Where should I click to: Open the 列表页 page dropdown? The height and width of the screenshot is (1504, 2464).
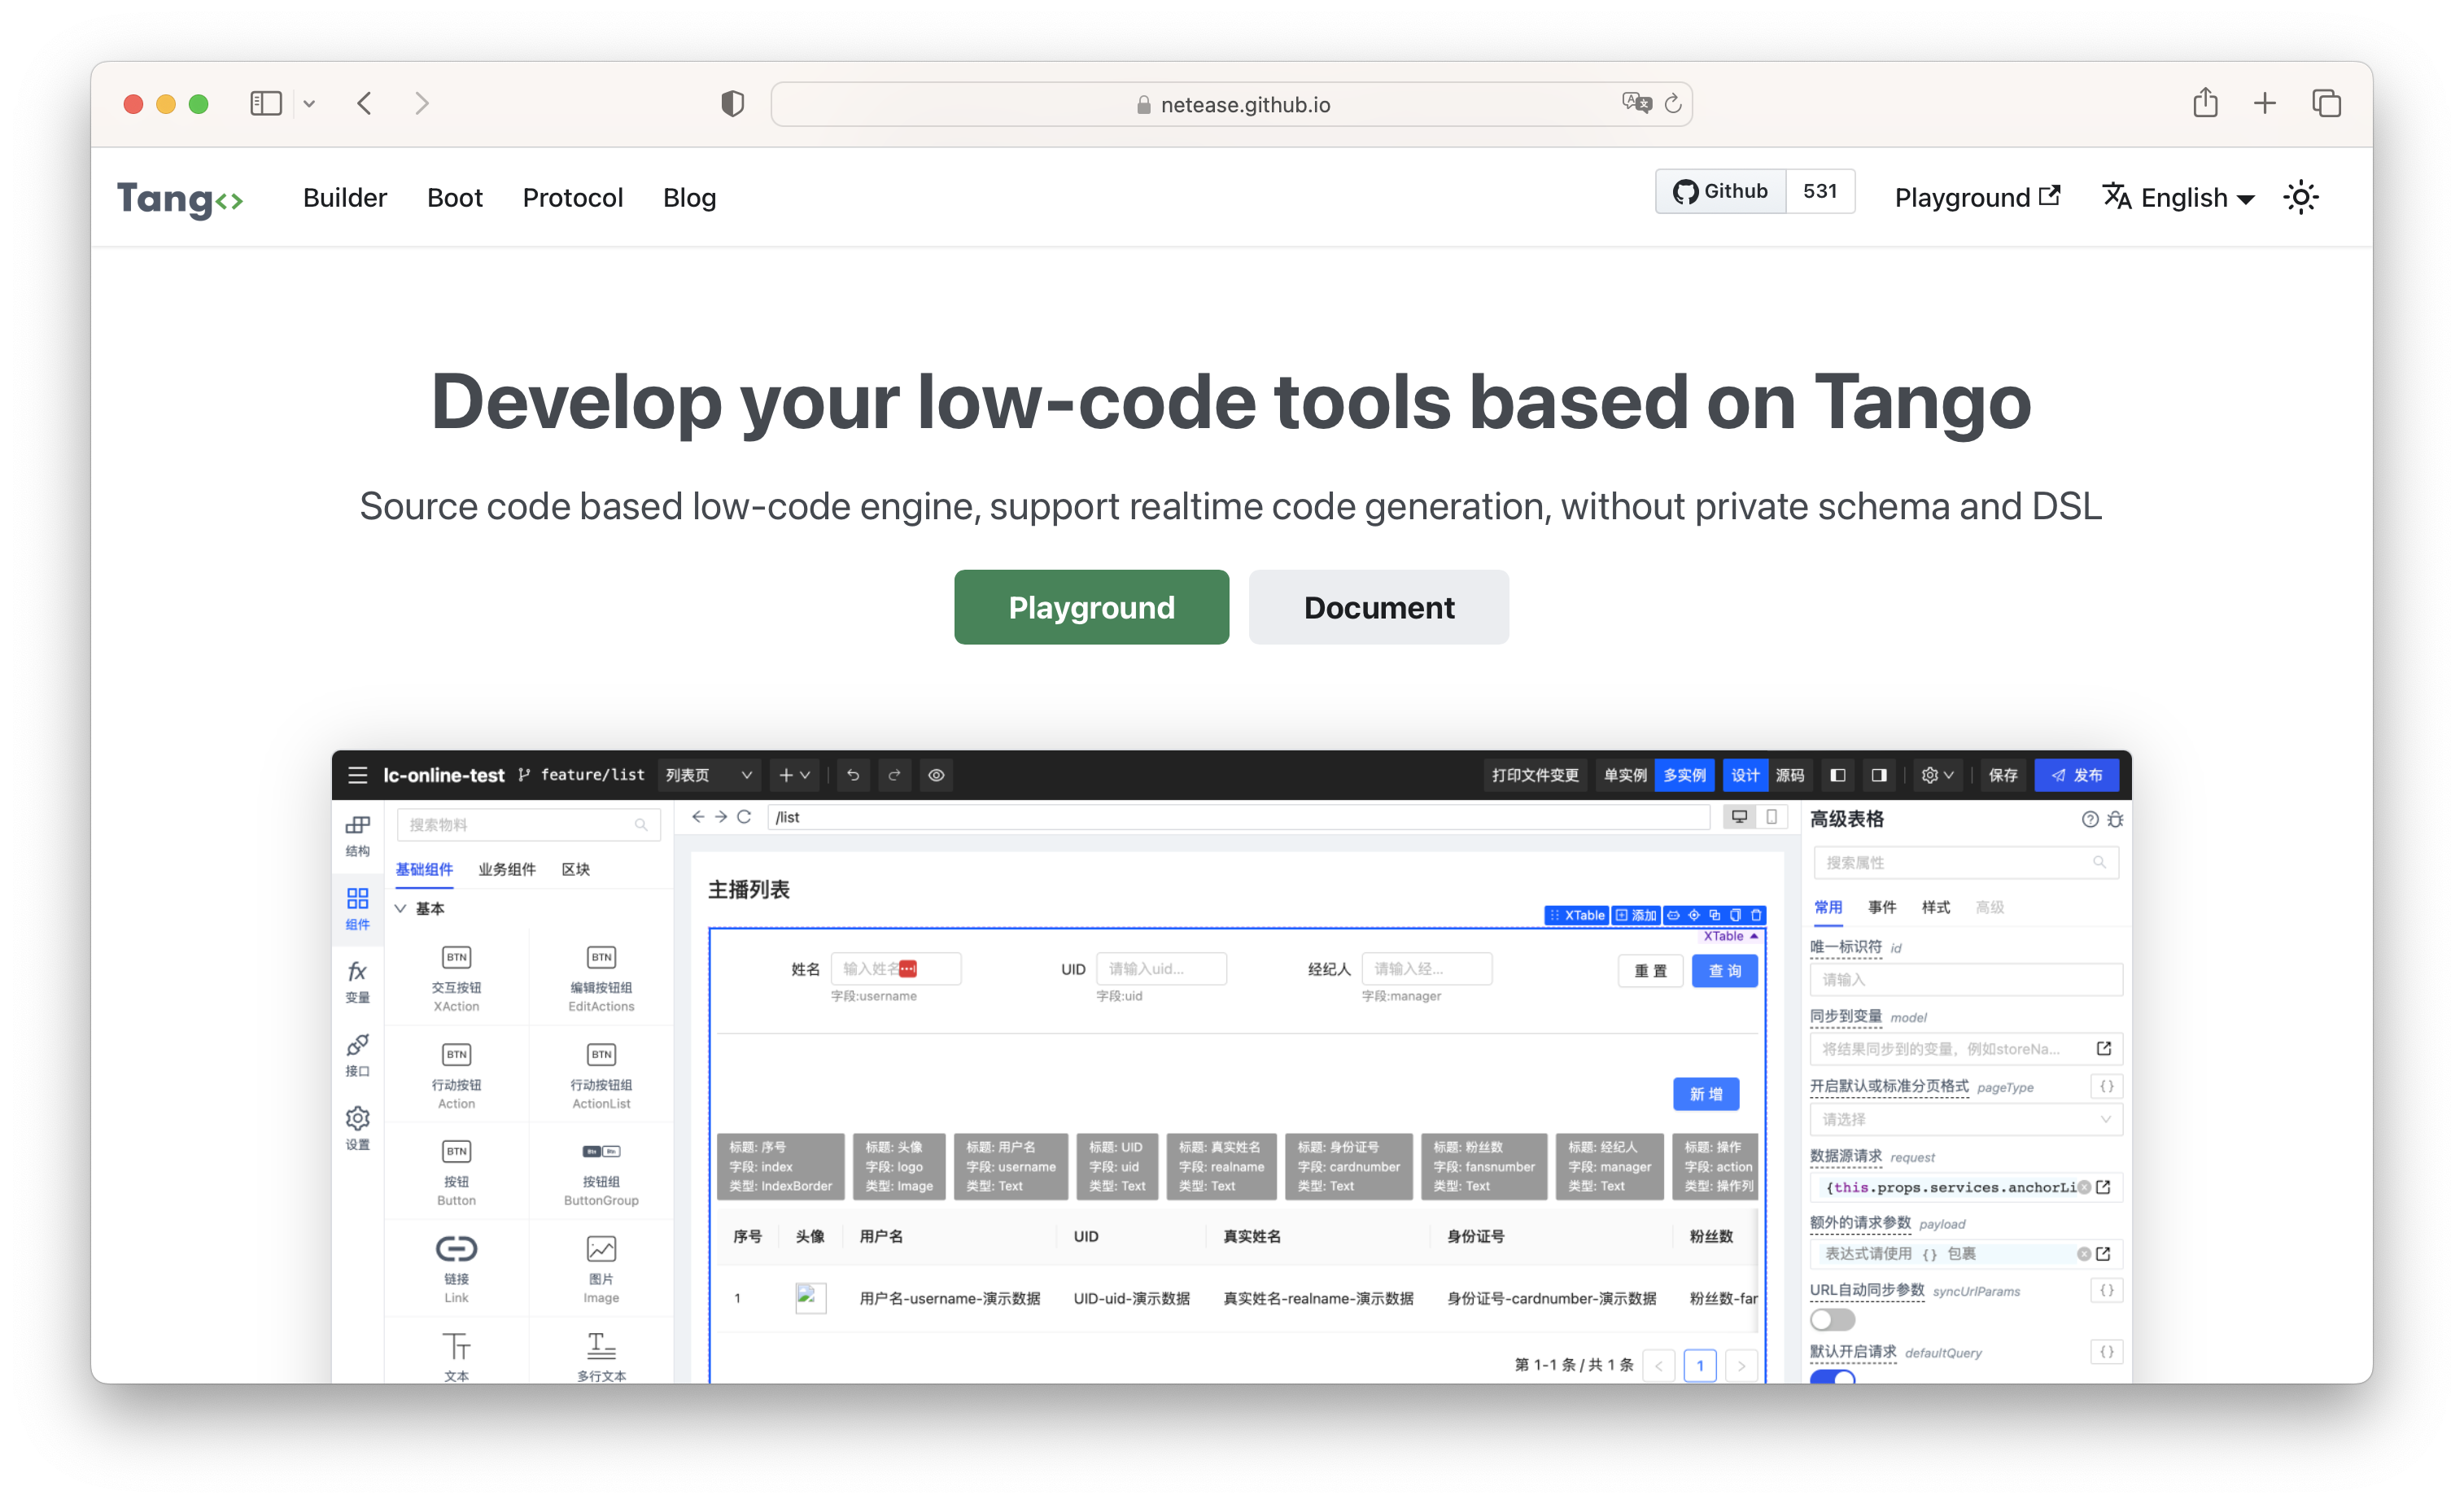(708, 775)
